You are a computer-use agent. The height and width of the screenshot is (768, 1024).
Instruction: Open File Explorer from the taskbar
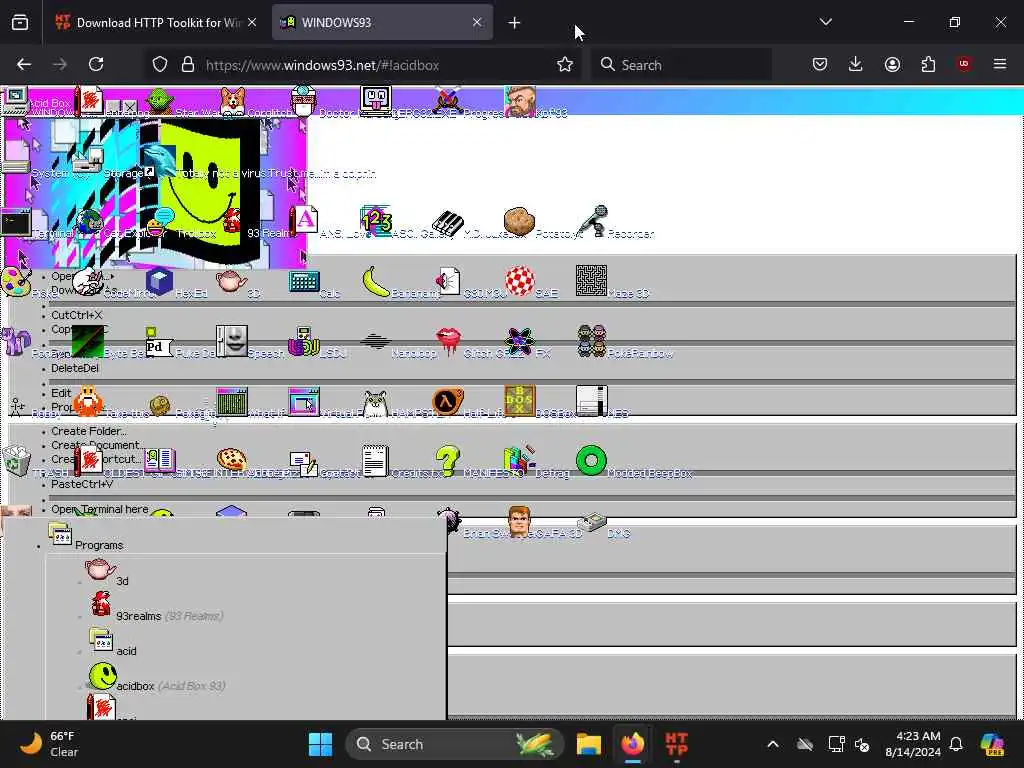click(588, 744)
